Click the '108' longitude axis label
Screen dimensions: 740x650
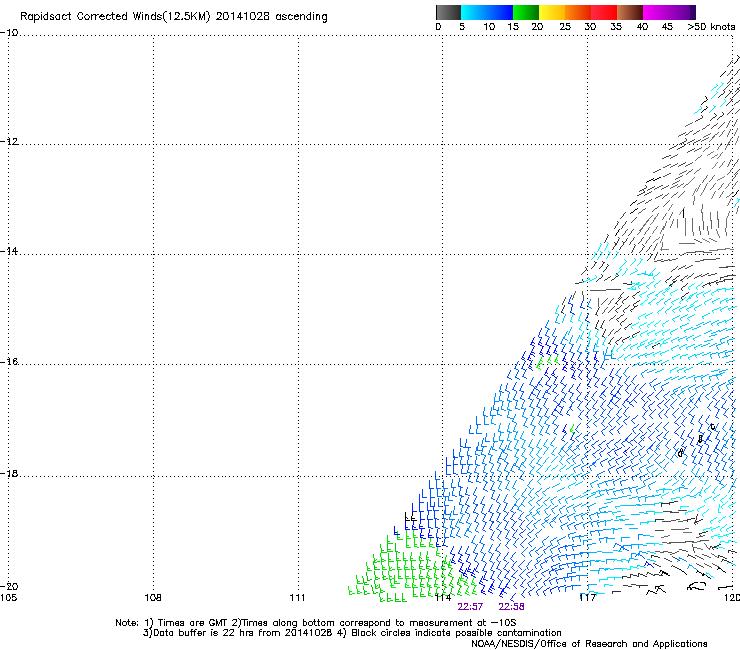(153, 598)
